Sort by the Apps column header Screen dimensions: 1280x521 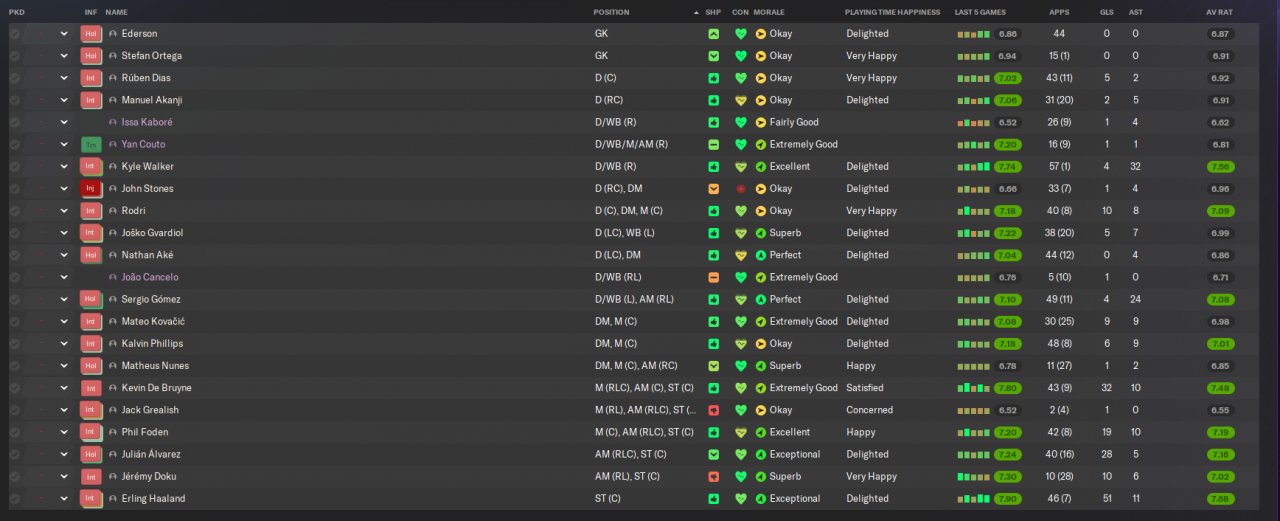pos(1059,12)
